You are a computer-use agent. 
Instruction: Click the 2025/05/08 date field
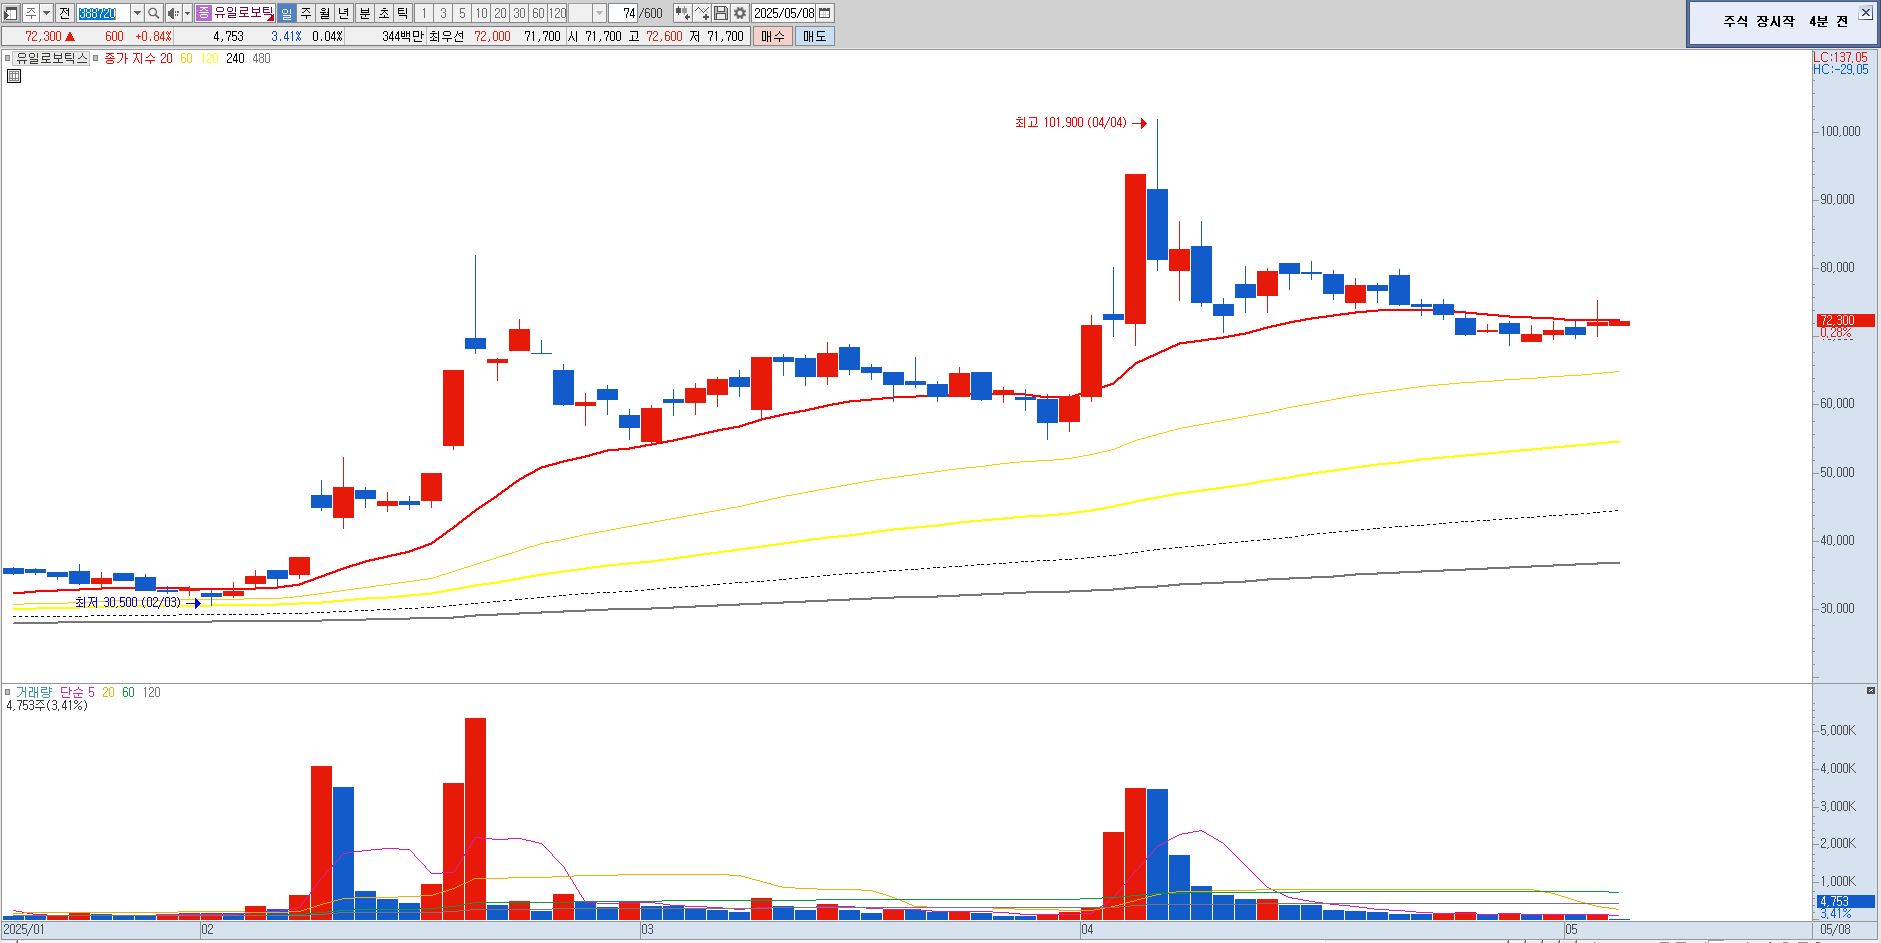(x=784, y=13)
